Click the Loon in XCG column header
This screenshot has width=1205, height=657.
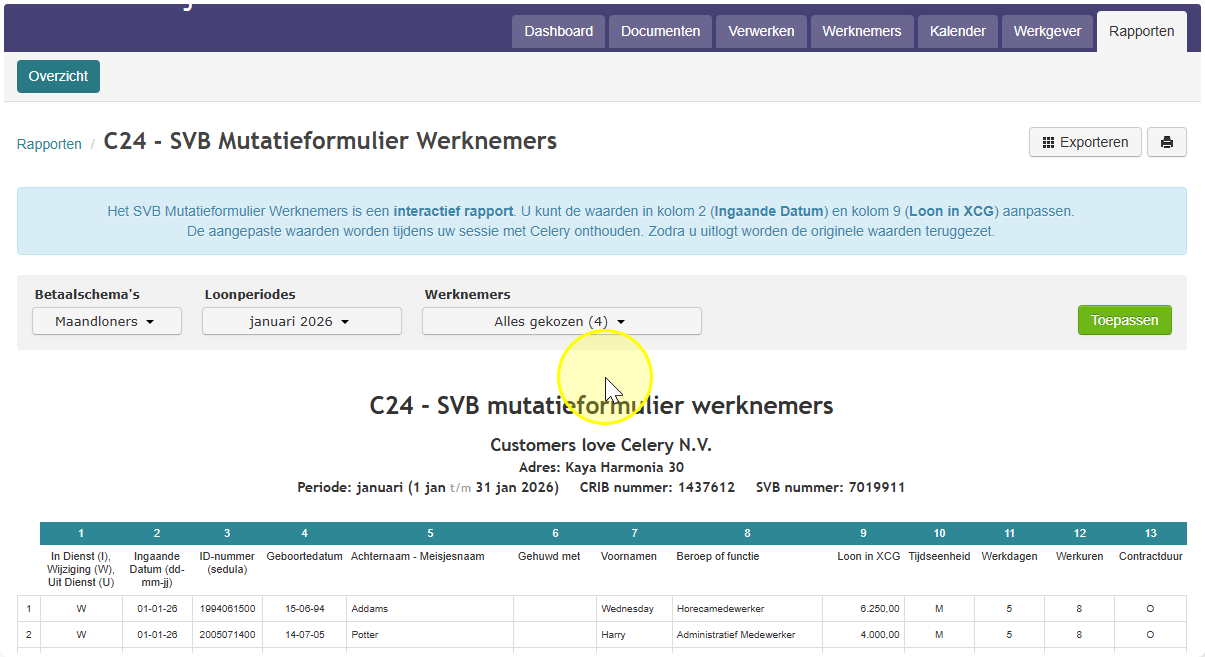click(x=868, y=556)
